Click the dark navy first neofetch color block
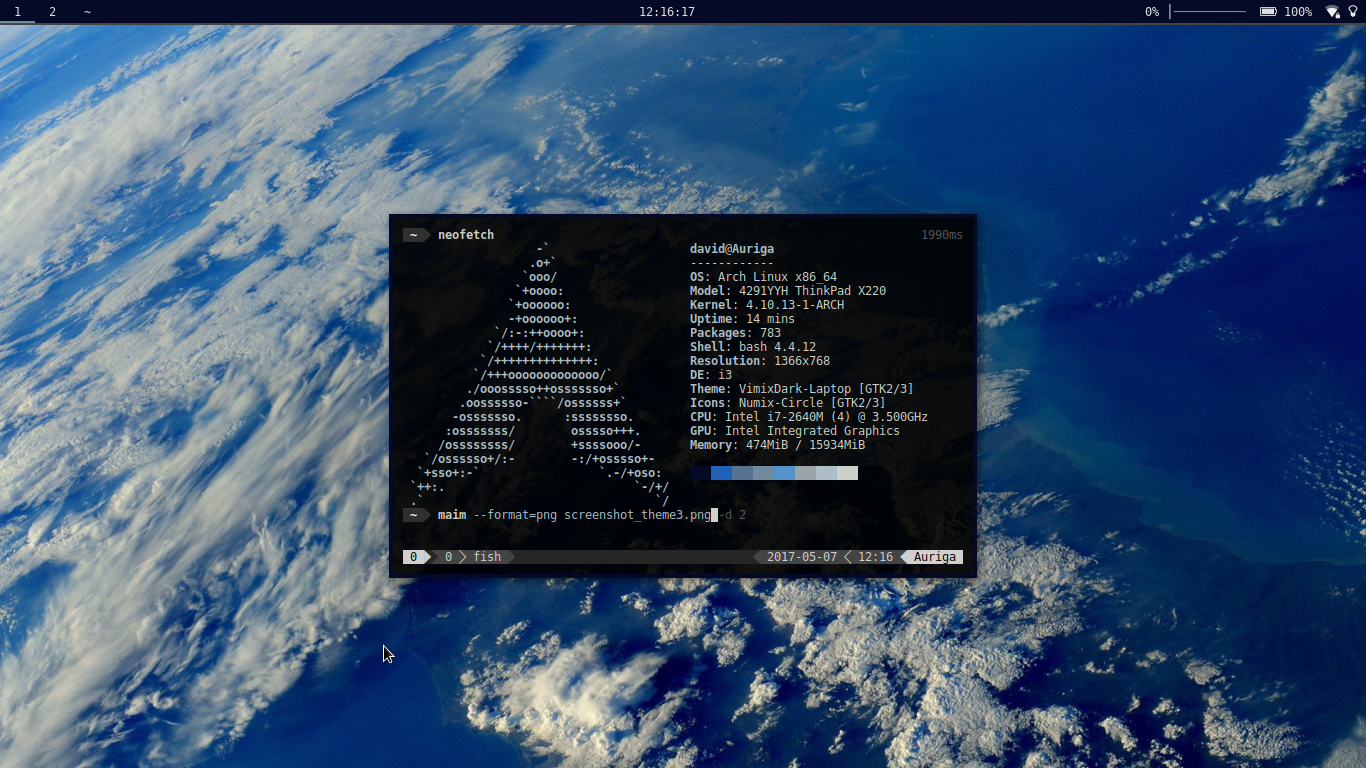Viewport: 1366px width, 768px height. (700, 473)
